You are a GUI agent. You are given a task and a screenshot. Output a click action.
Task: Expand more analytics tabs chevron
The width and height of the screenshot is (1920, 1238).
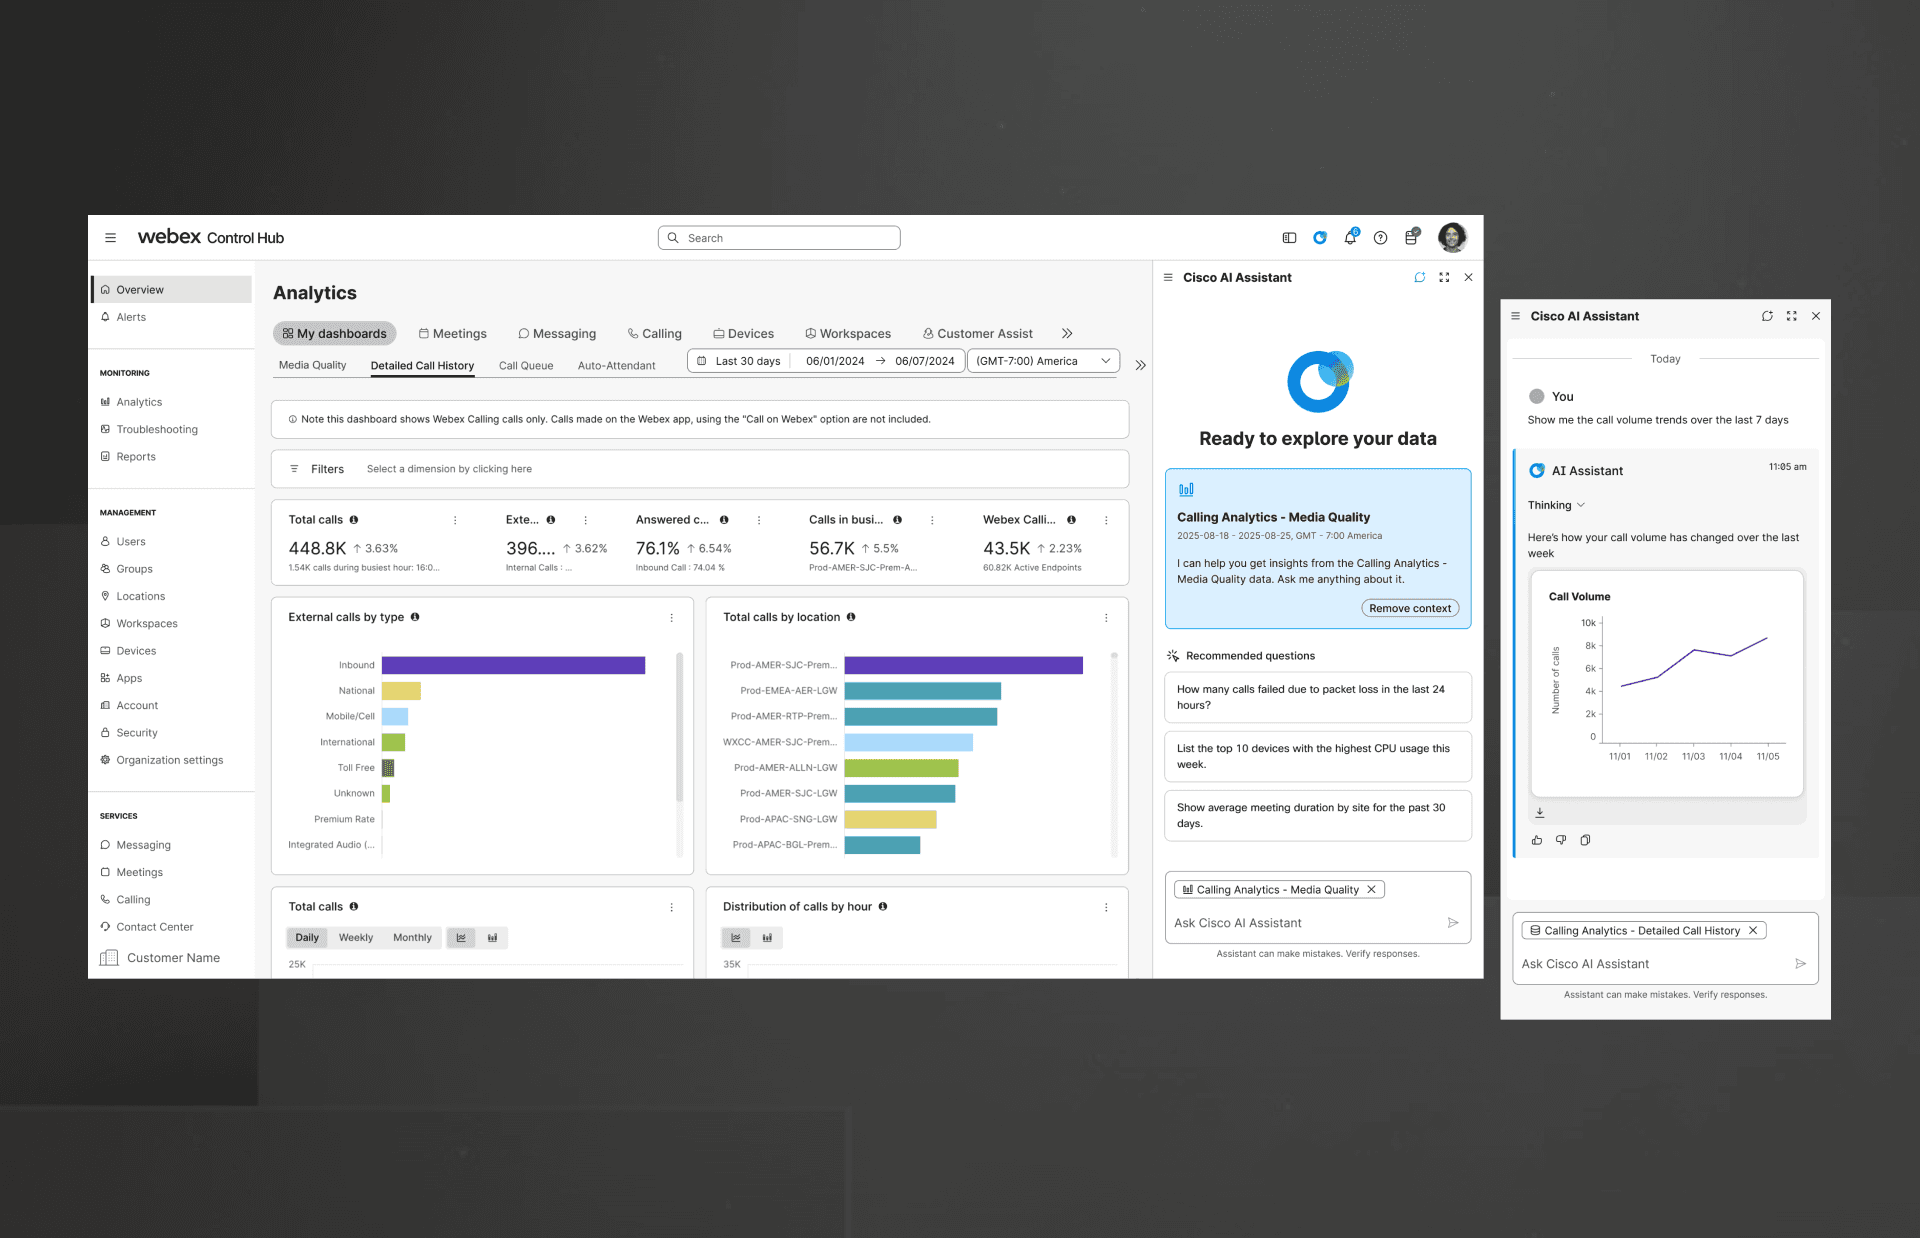click(x=1067, y=334)
